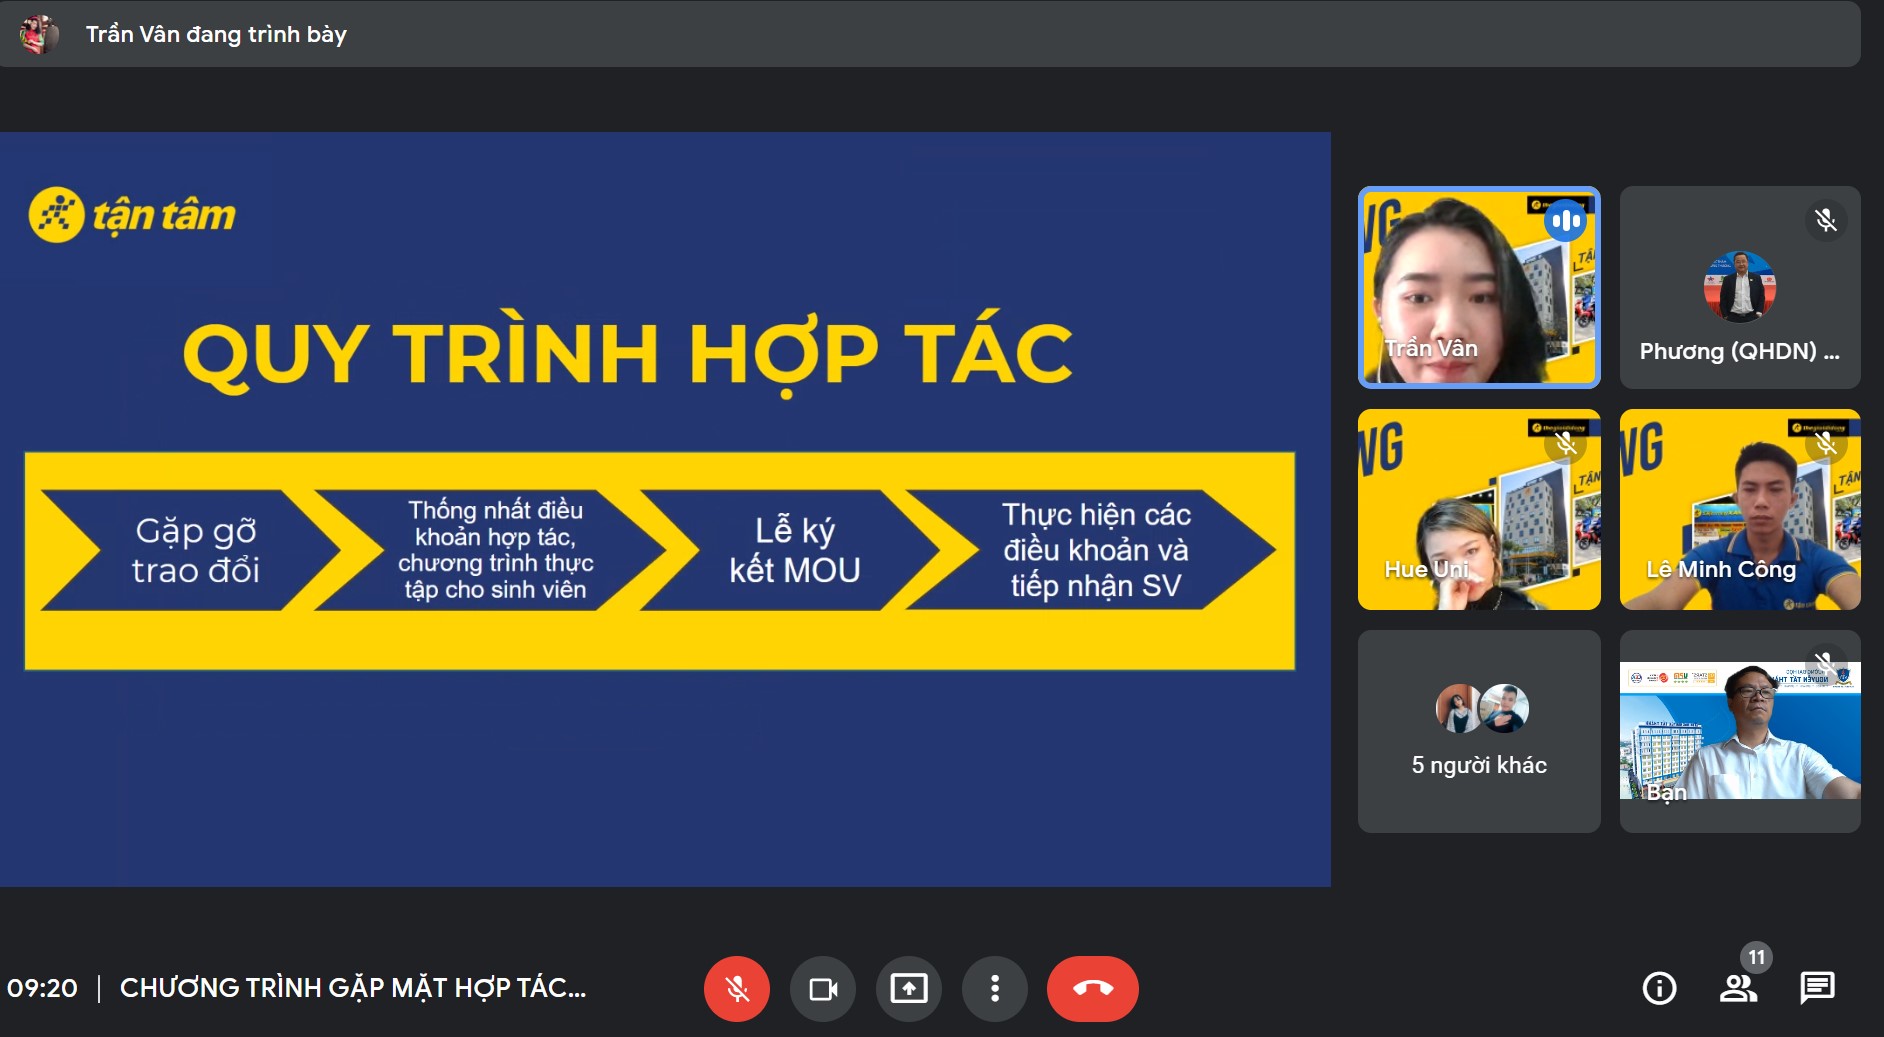
Task: Select Trần Vân's video tile
Action: 1478,288
